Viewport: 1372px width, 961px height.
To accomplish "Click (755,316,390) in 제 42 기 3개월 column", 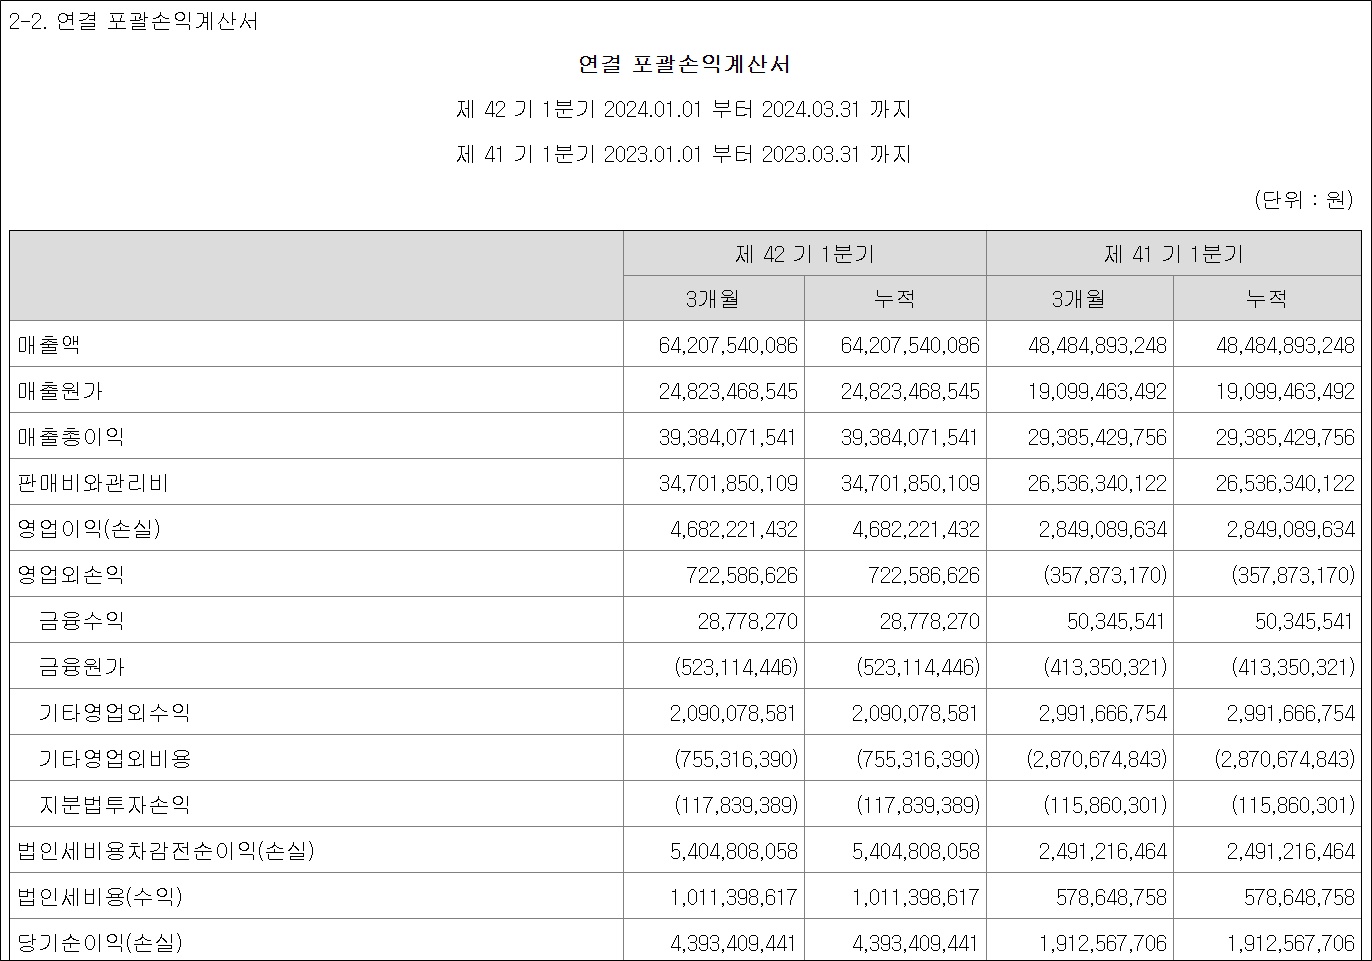I will coord(736,759).
